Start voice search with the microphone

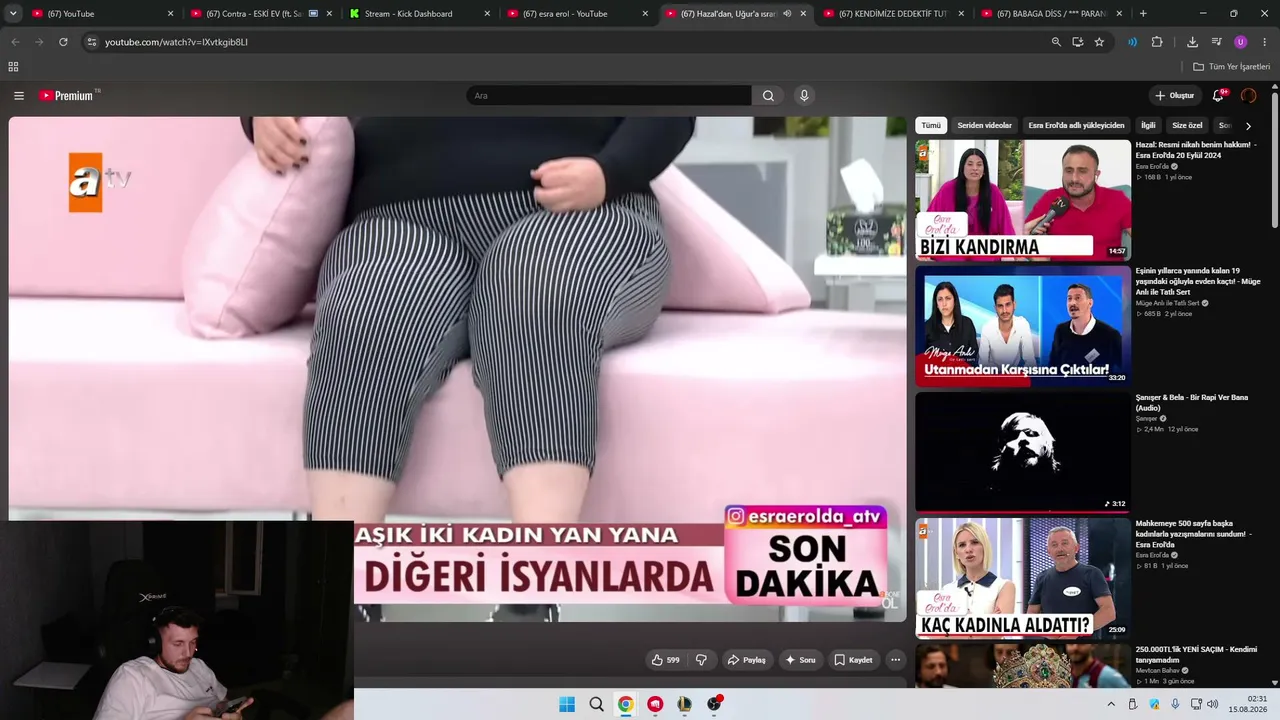804,96
